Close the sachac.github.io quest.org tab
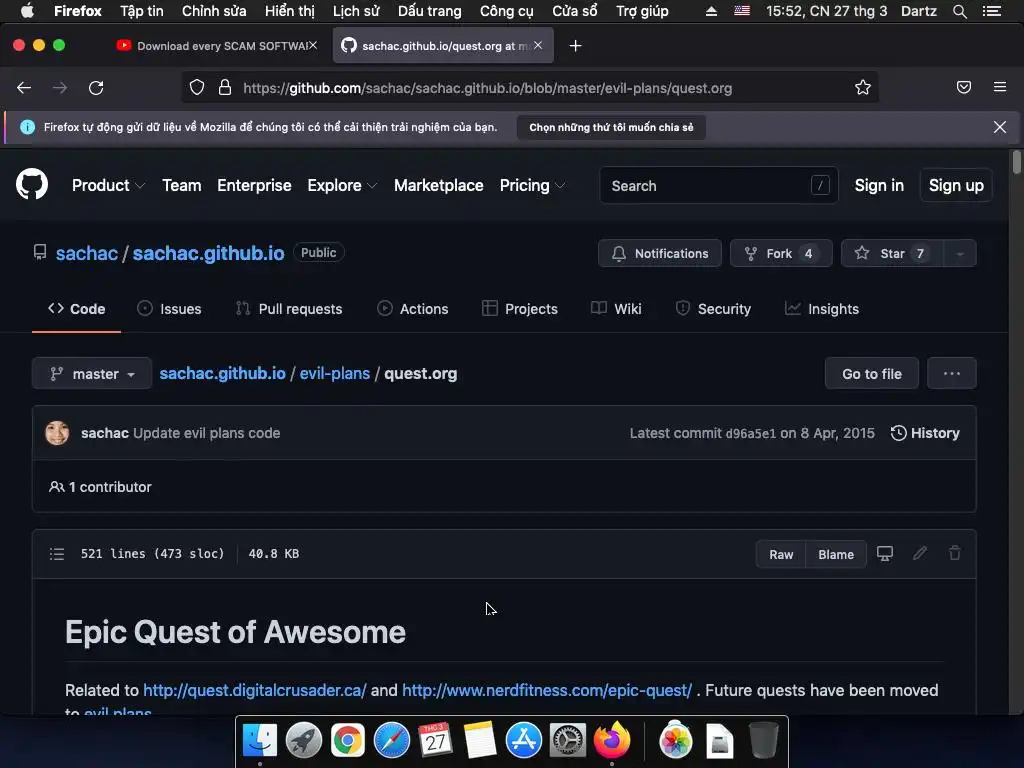Screen dimensions: 1024x768 (x=538, y=45)
